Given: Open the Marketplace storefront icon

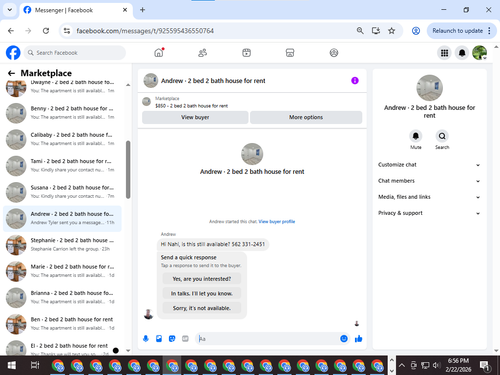Looking at the screenshot, I should point(290,53).
